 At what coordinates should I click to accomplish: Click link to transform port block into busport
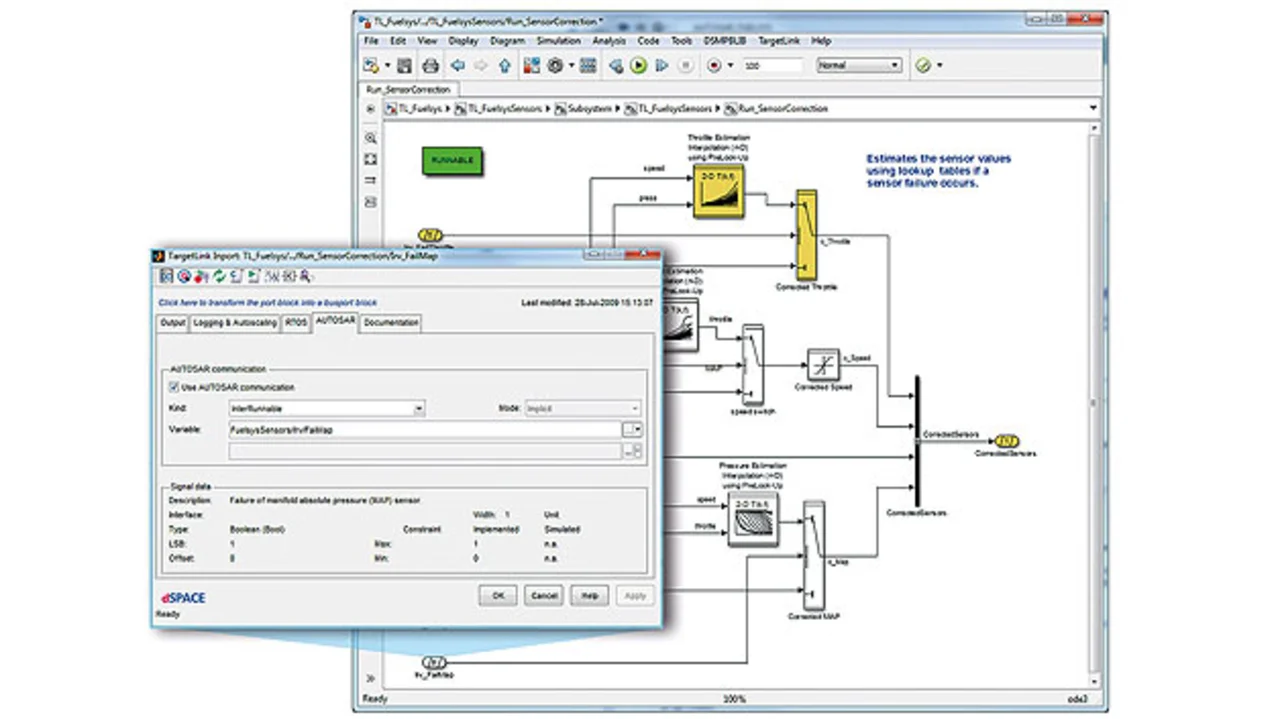(x=268, y=301)
